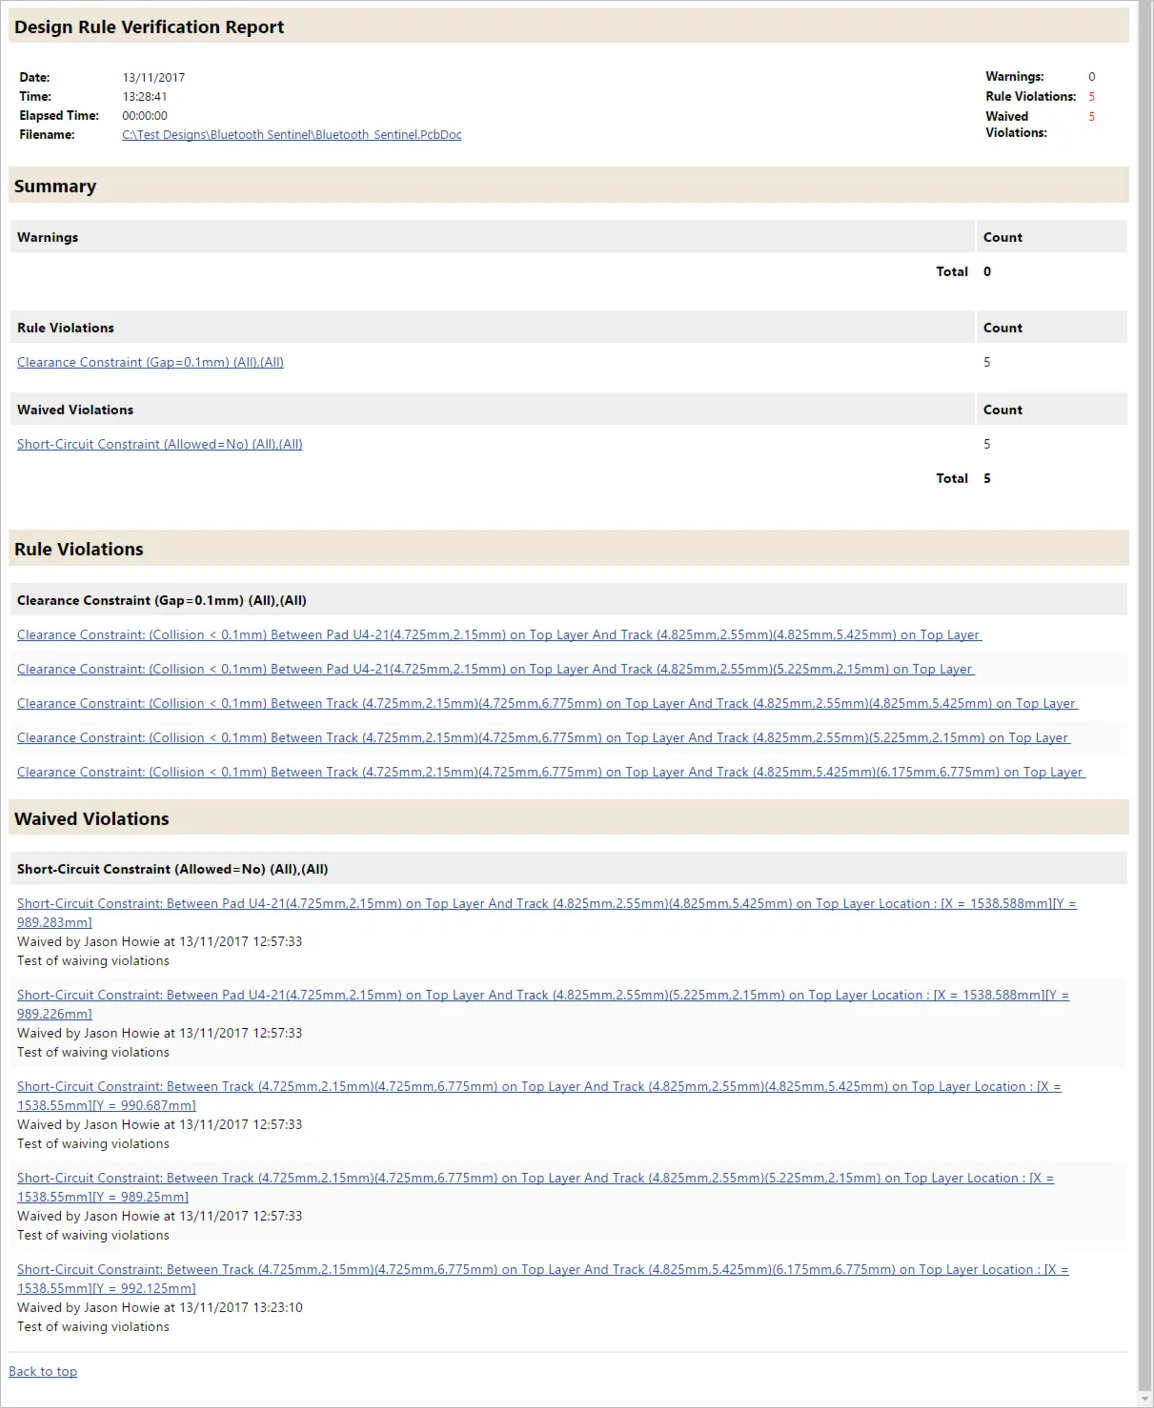Open the Clearance Constraint summary link
This screenshot has width=1154, height=1408.
[150, 362]
